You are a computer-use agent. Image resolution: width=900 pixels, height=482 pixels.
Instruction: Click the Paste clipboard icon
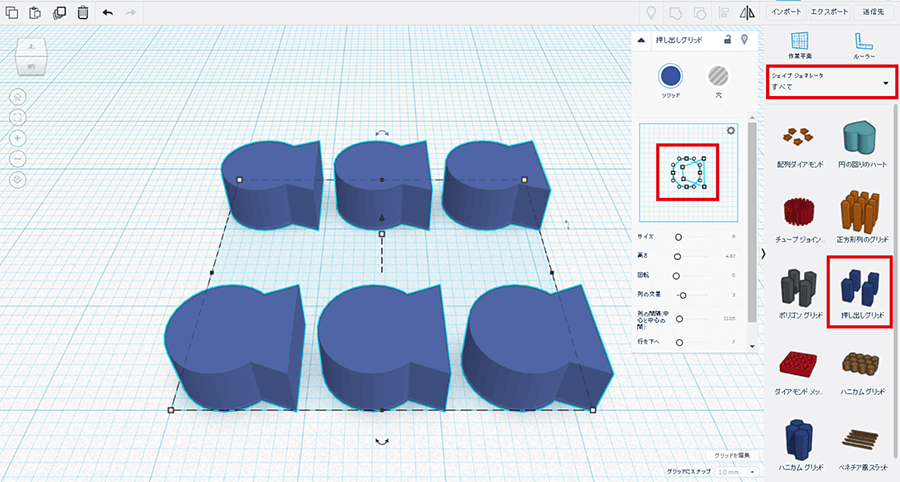[x=35, y=12]
